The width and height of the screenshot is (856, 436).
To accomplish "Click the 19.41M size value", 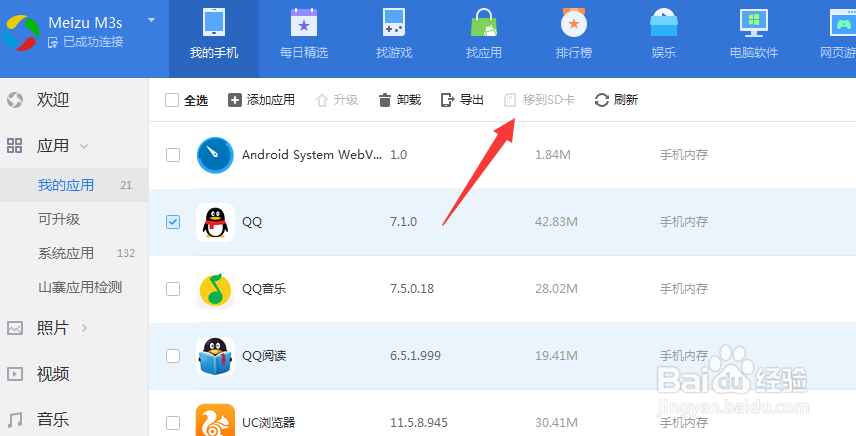I will click(x=556, y=356).
